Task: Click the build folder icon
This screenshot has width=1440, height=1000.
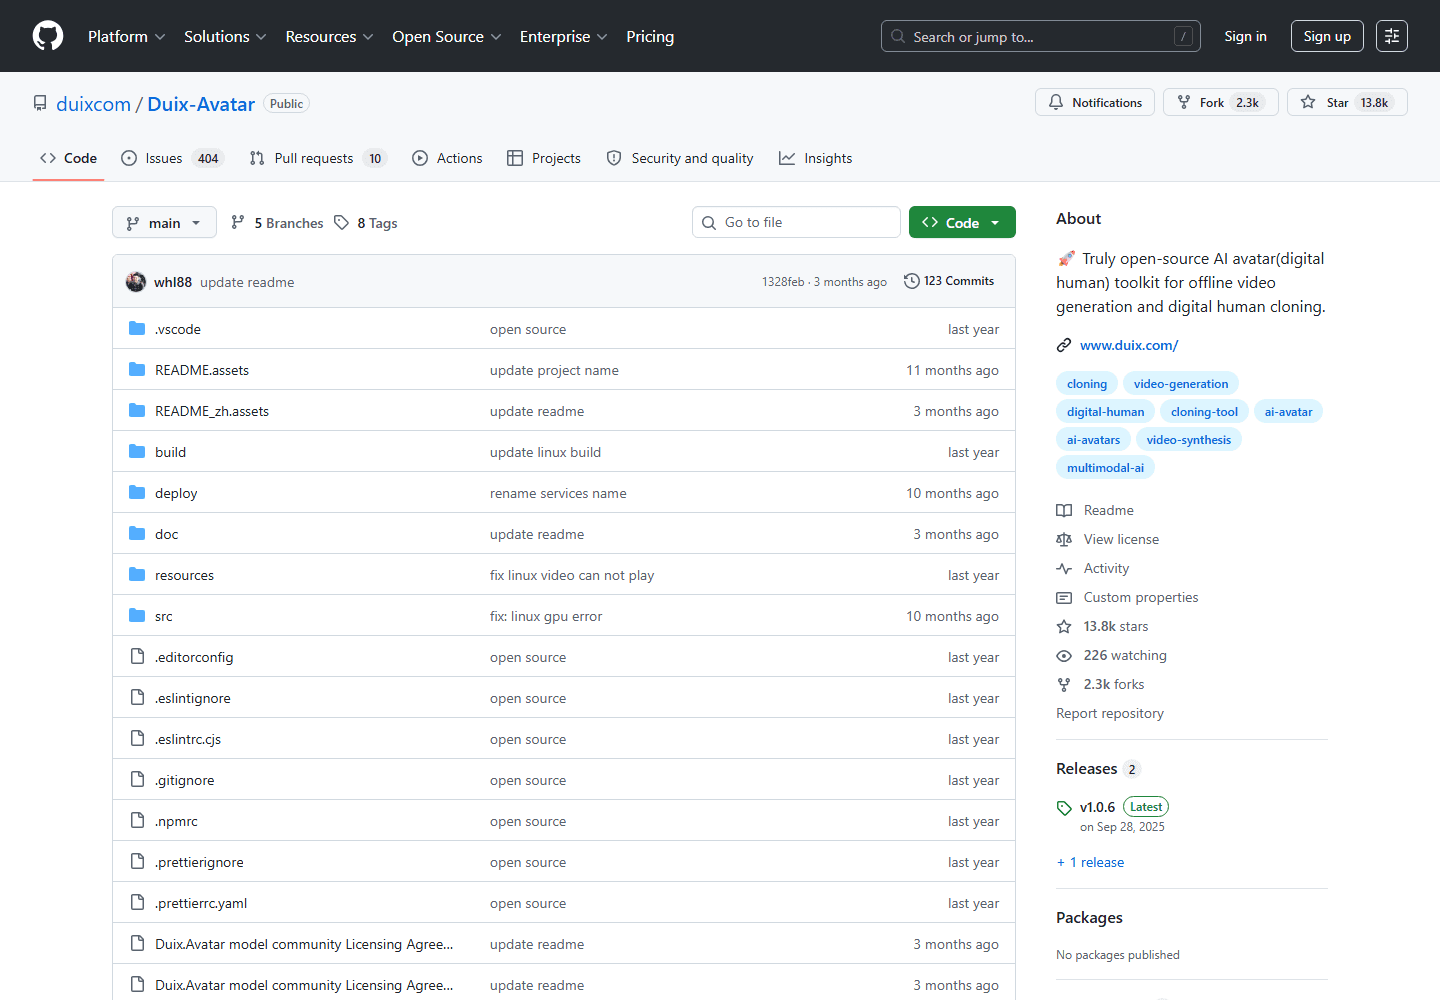Action: [x=137, y=451]
